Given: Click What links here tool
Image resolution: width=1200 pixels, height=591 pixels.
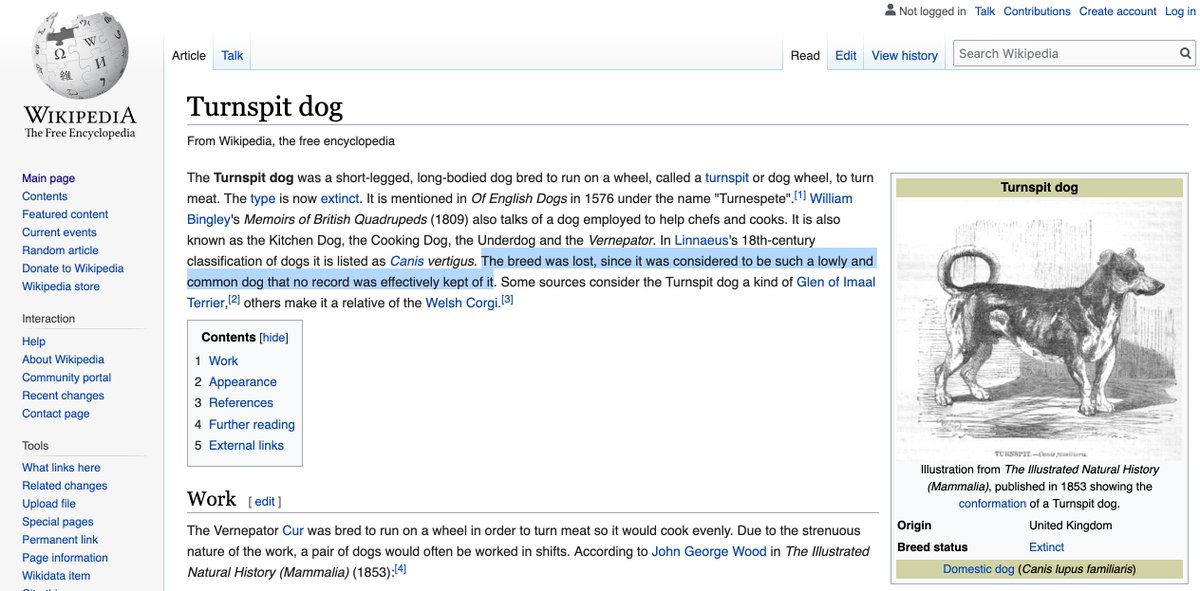Looking at the screenshot, I should tap(61, 467).
